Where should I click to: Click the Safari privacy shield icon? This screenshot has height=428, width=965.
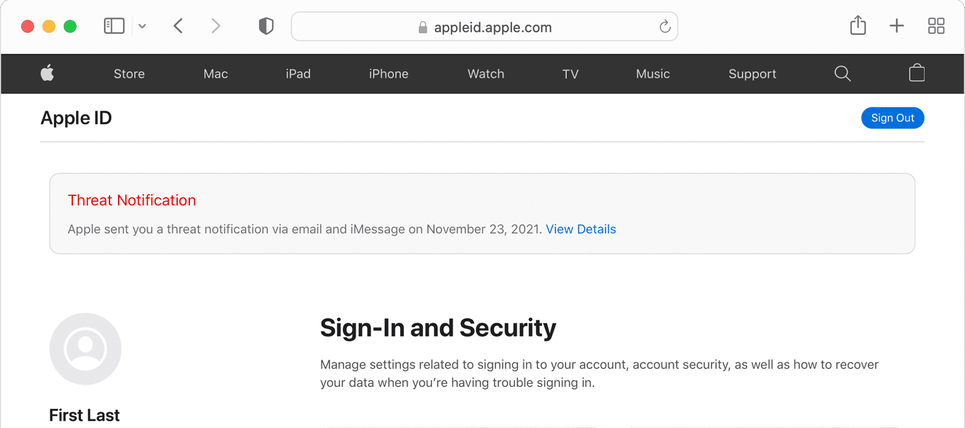point(266,27)
